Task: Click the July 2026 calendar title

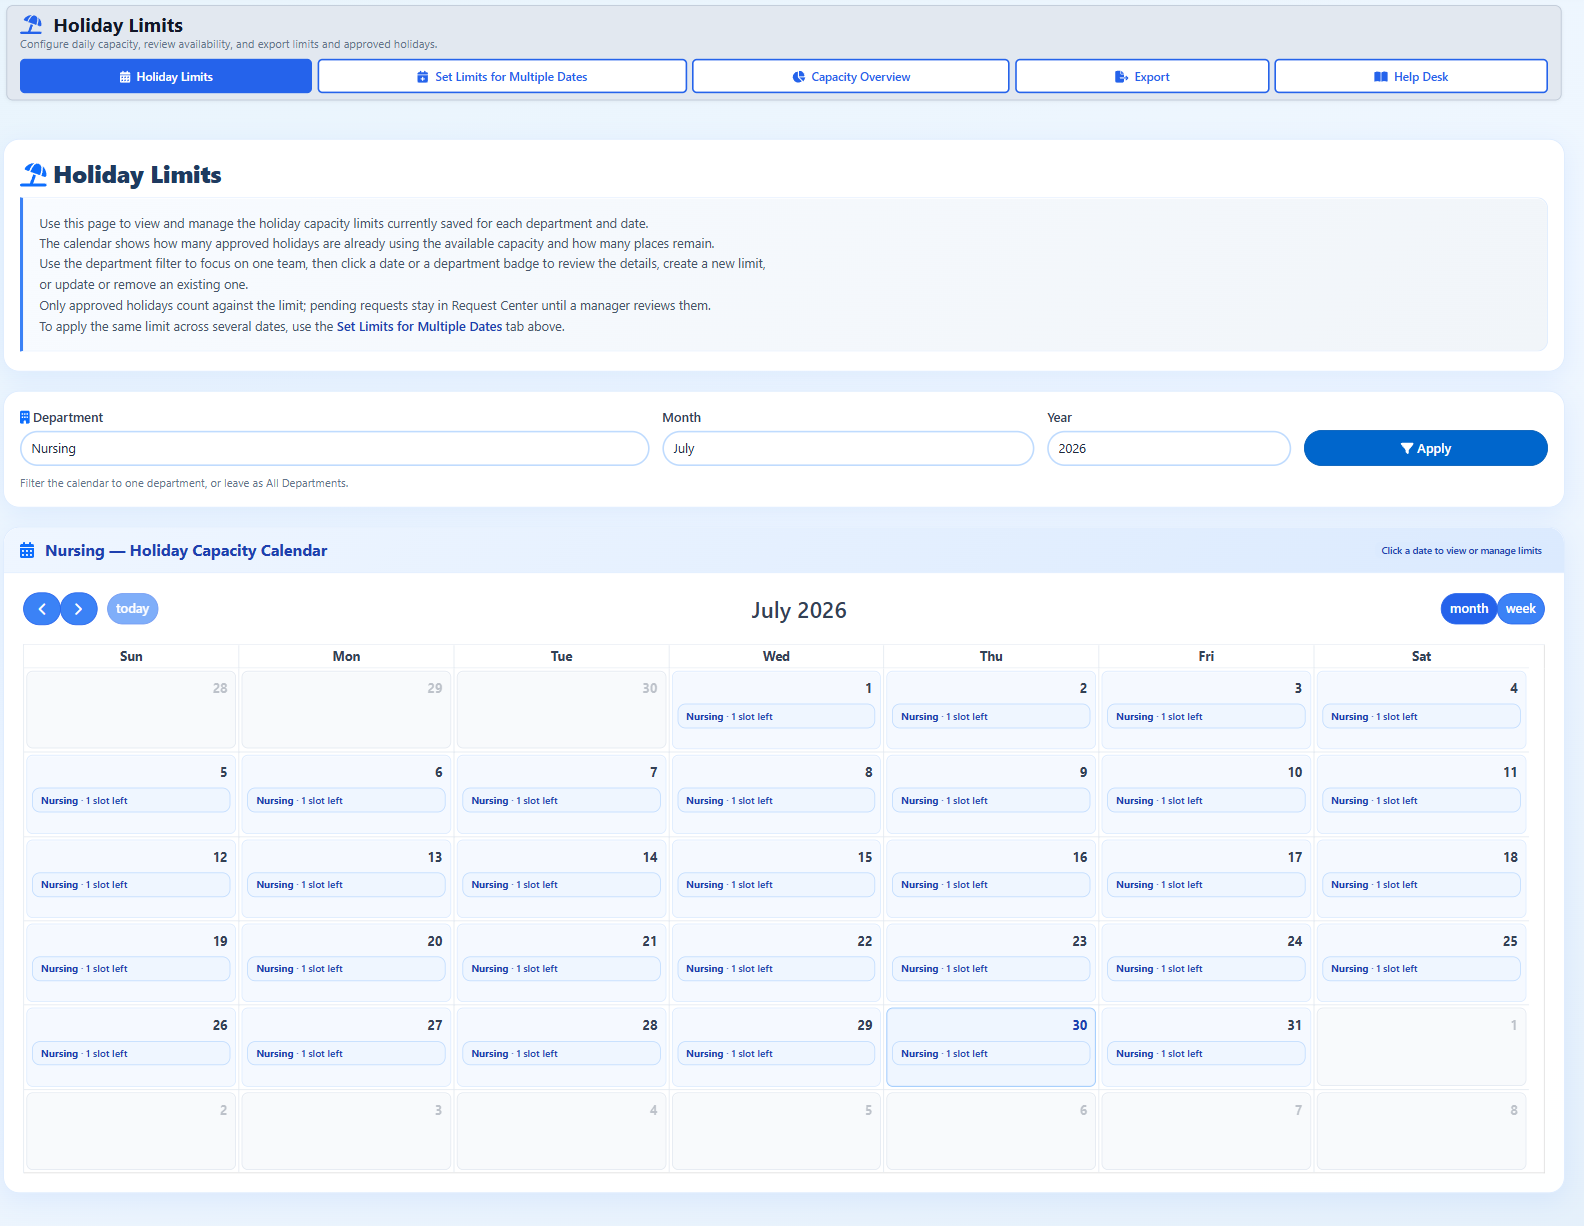Action: 799,610
